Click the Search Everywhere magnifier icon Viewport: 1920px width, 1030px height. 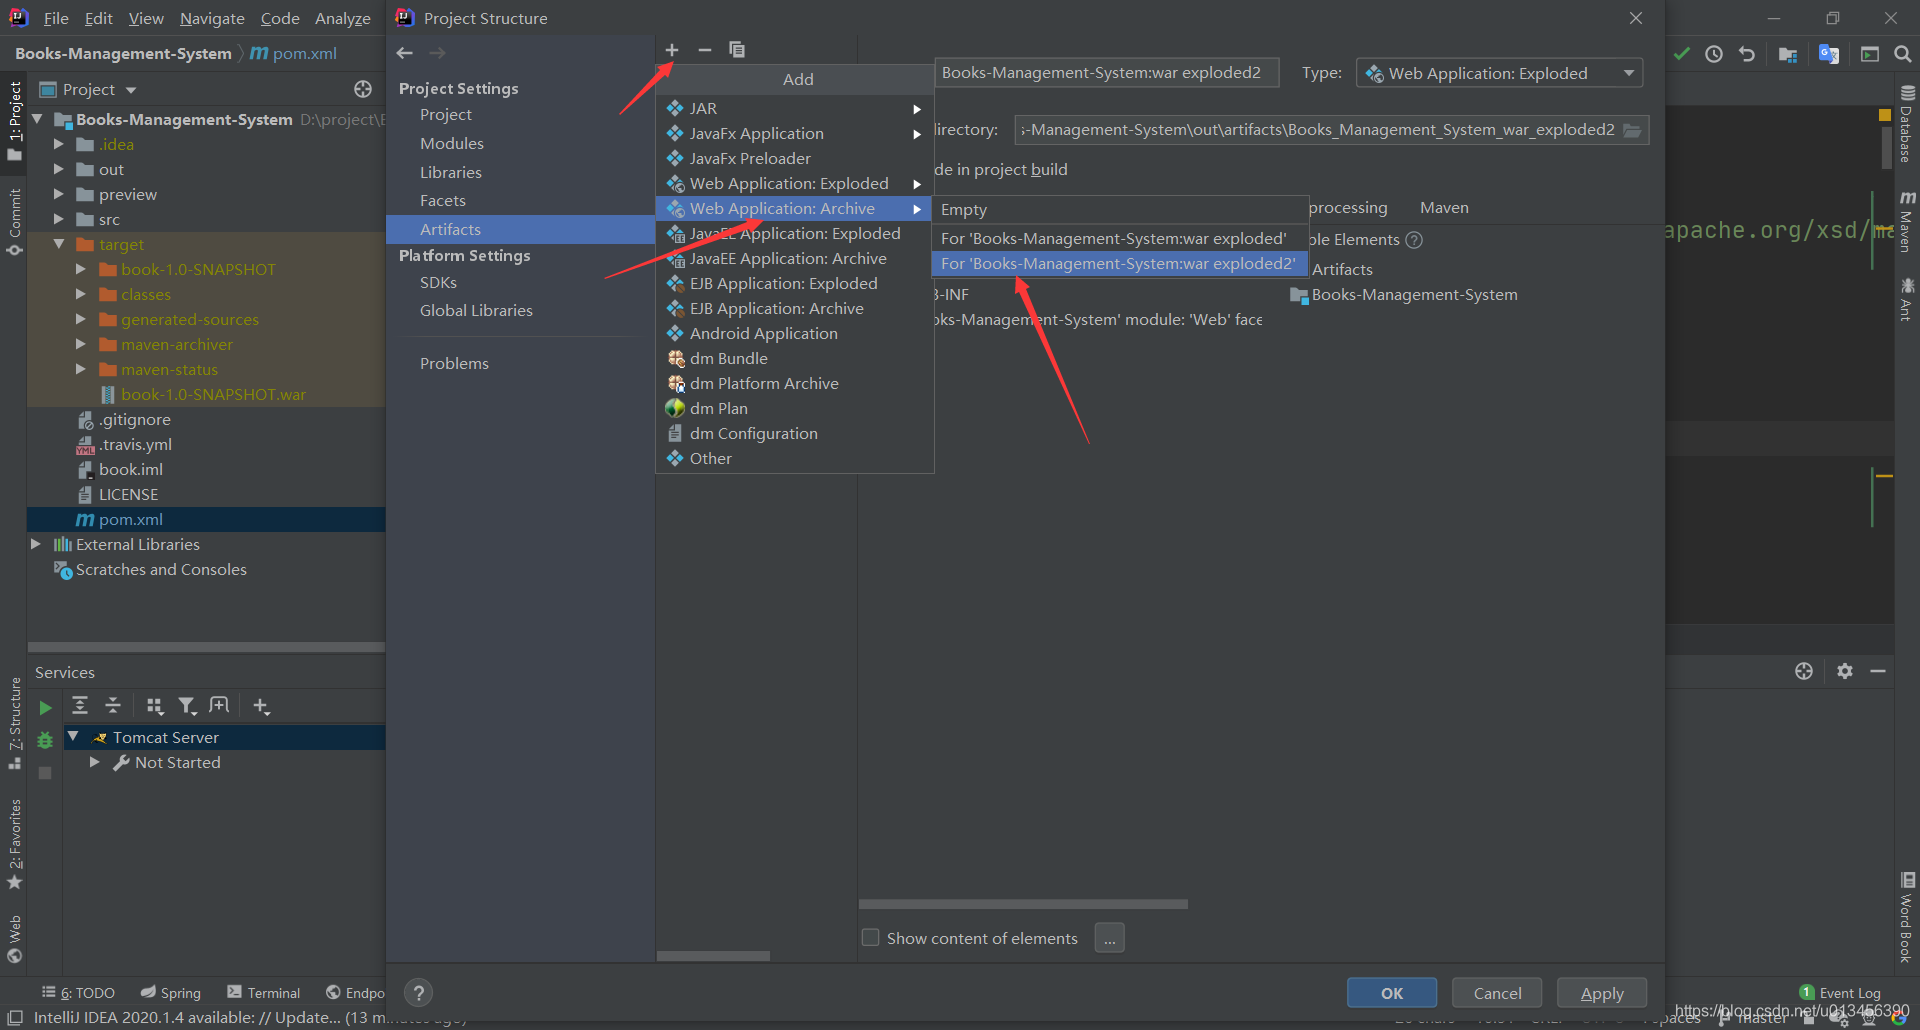click(x=1903, y=54)
